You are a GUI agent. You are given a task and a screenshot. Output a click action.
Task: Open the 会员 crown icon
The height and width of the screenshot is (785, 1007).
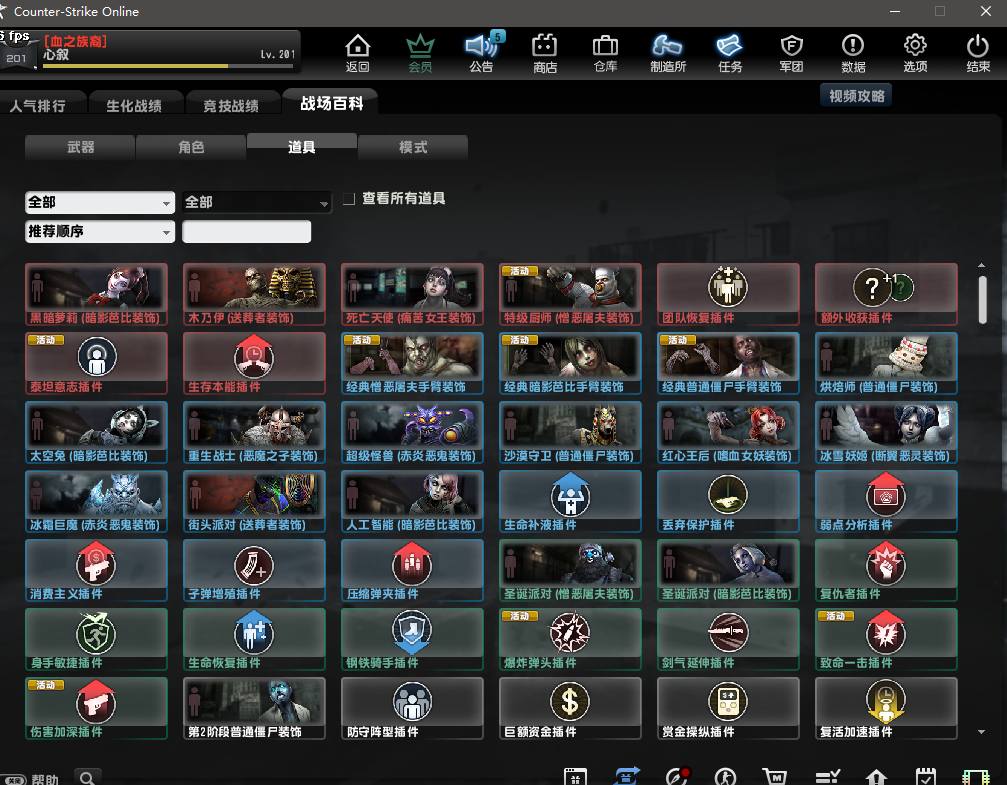pos(420,53)
